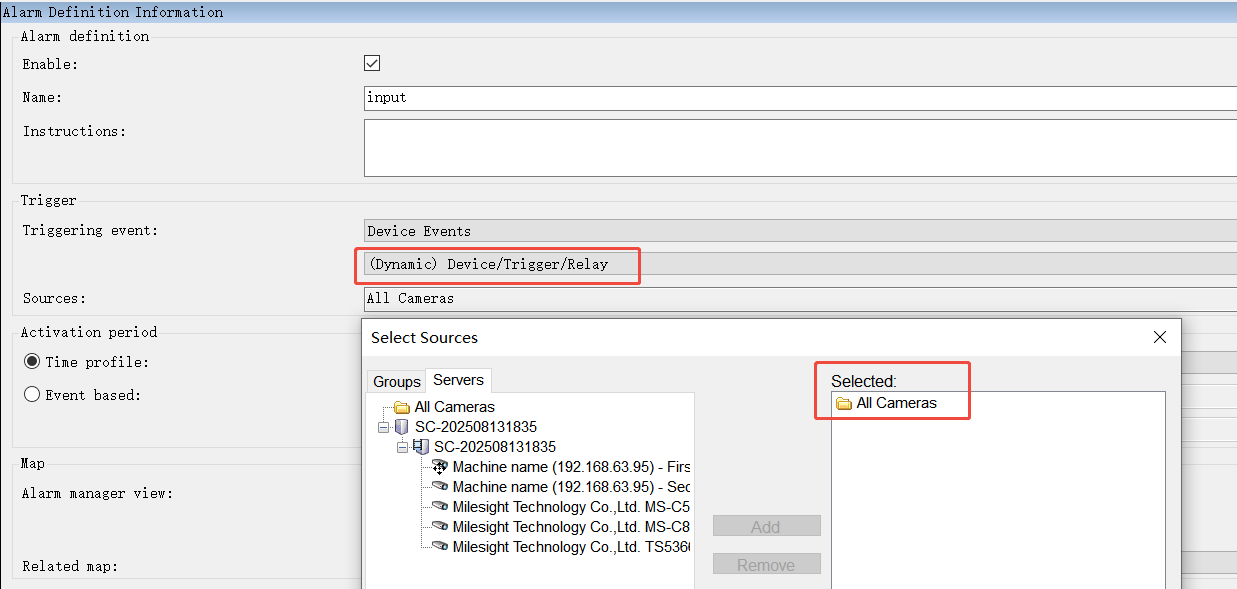Click camera icon for Milesight TS536 device
1237x589 pixels.
click(x=440, y=547)
